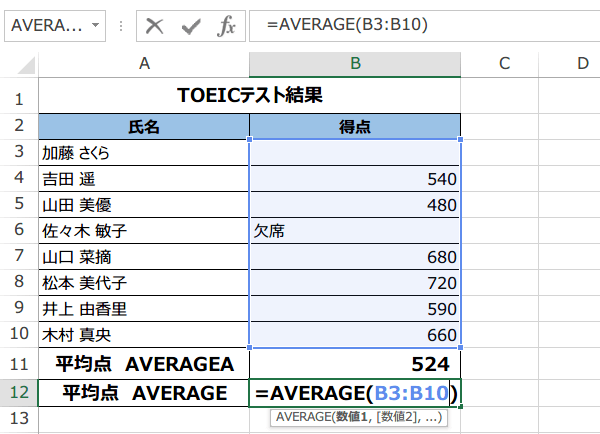This screenshot has height=434, width=600.
Task: Select row 5 header
Action: point(19,204)
